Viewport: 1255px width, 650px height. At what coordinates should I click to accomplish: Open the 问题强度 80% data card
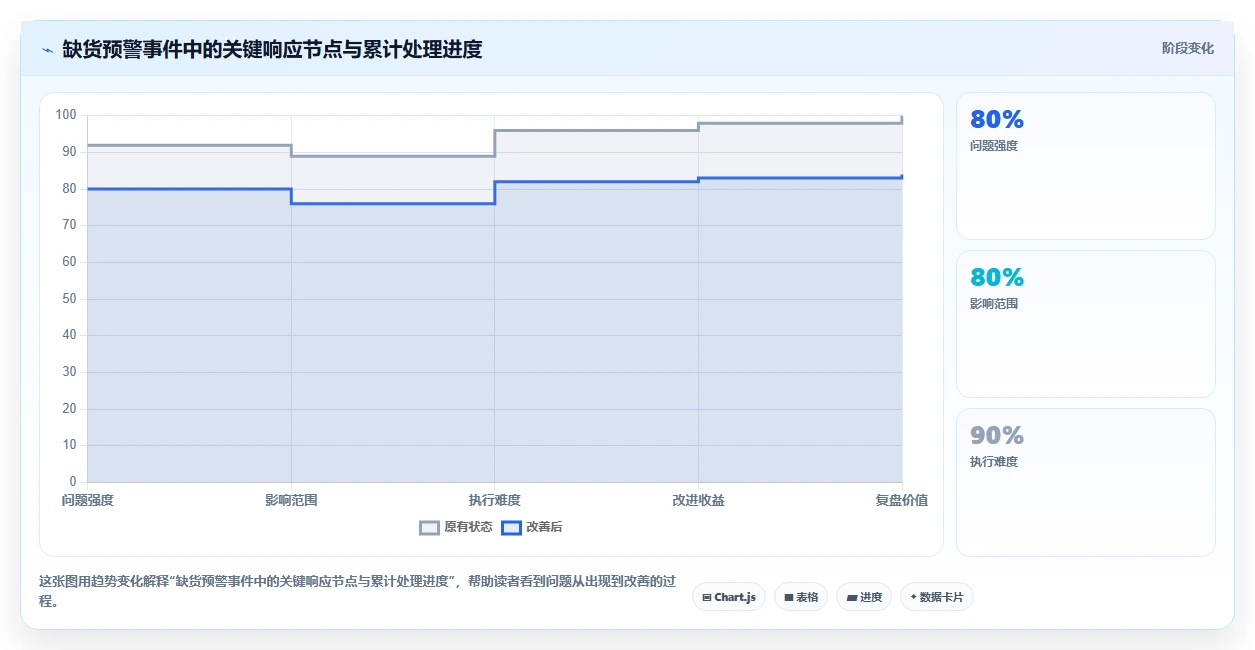pyautogui.click(x=1086, y=166)
